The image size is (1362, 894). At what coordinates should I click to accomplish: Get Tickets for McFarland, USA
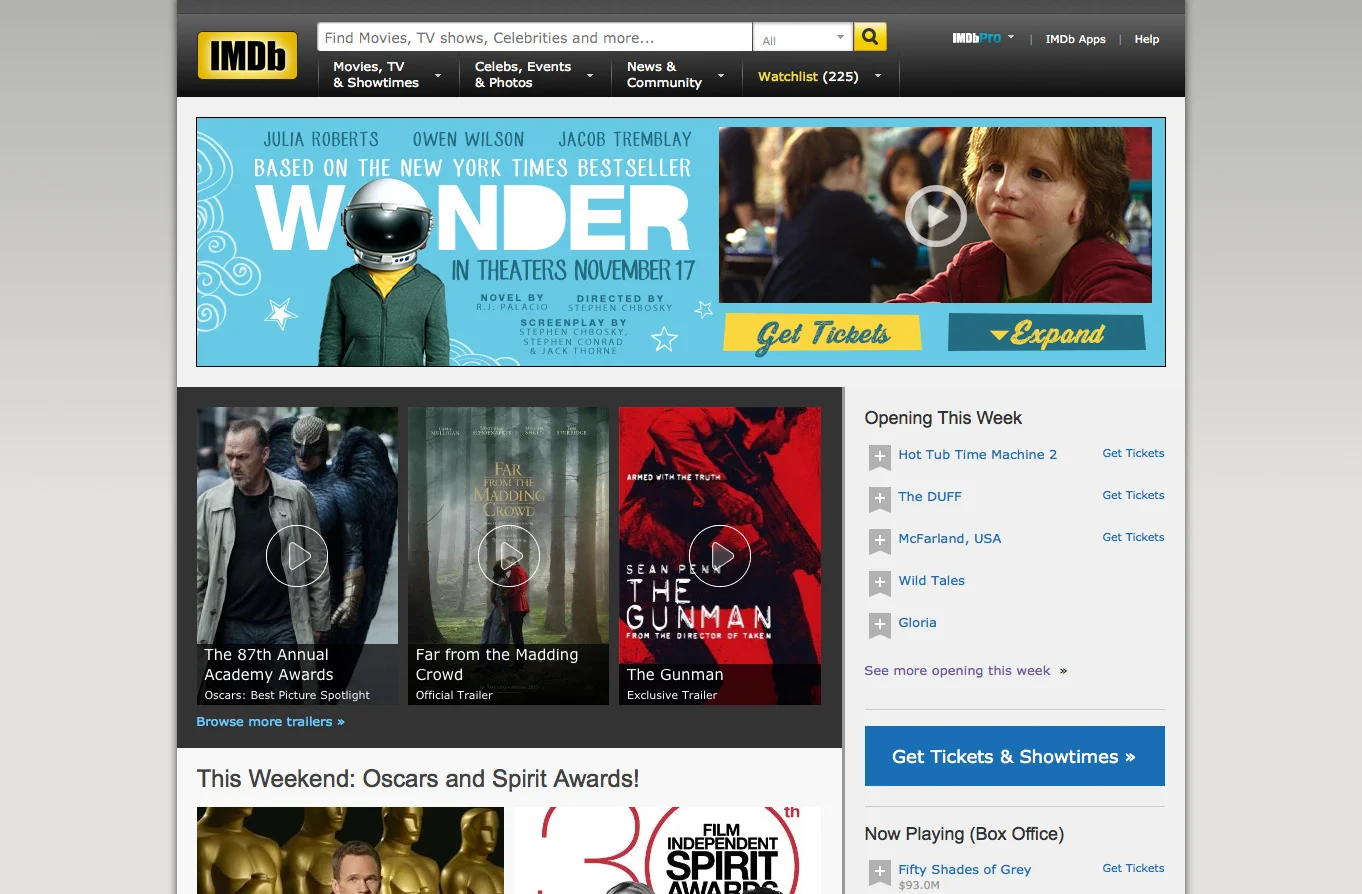1133,537
